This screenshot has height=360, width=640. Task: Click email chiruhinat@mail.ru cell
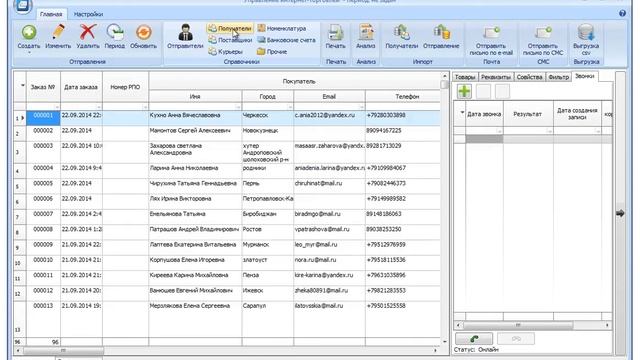coord(329,186)
